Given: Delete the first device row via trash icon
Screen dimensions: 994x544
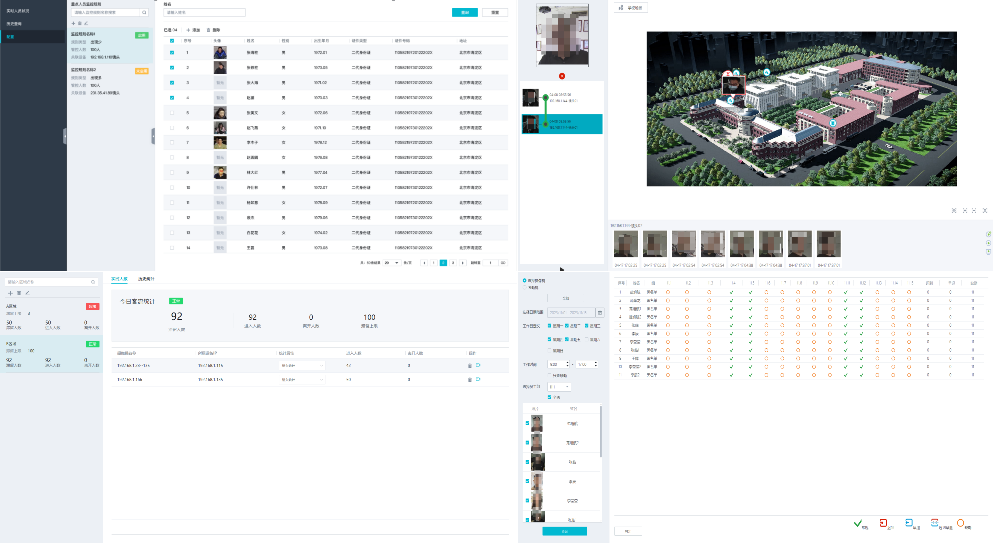Looking at the screenshot, I should 469,366.
